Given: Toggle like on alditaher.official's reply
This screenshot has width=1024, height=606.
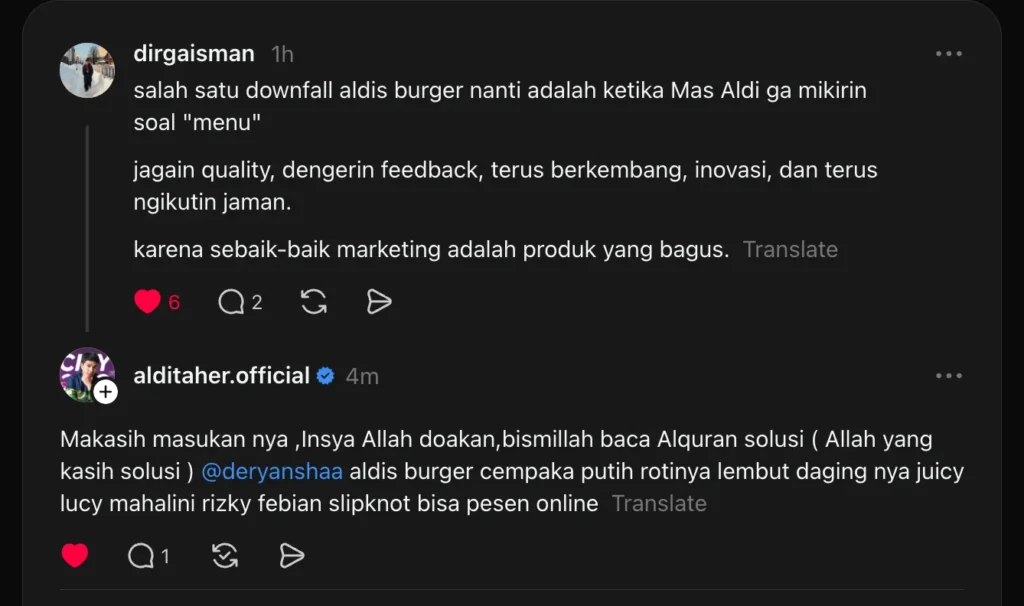Looking at the screenshot, I should 75,556.
